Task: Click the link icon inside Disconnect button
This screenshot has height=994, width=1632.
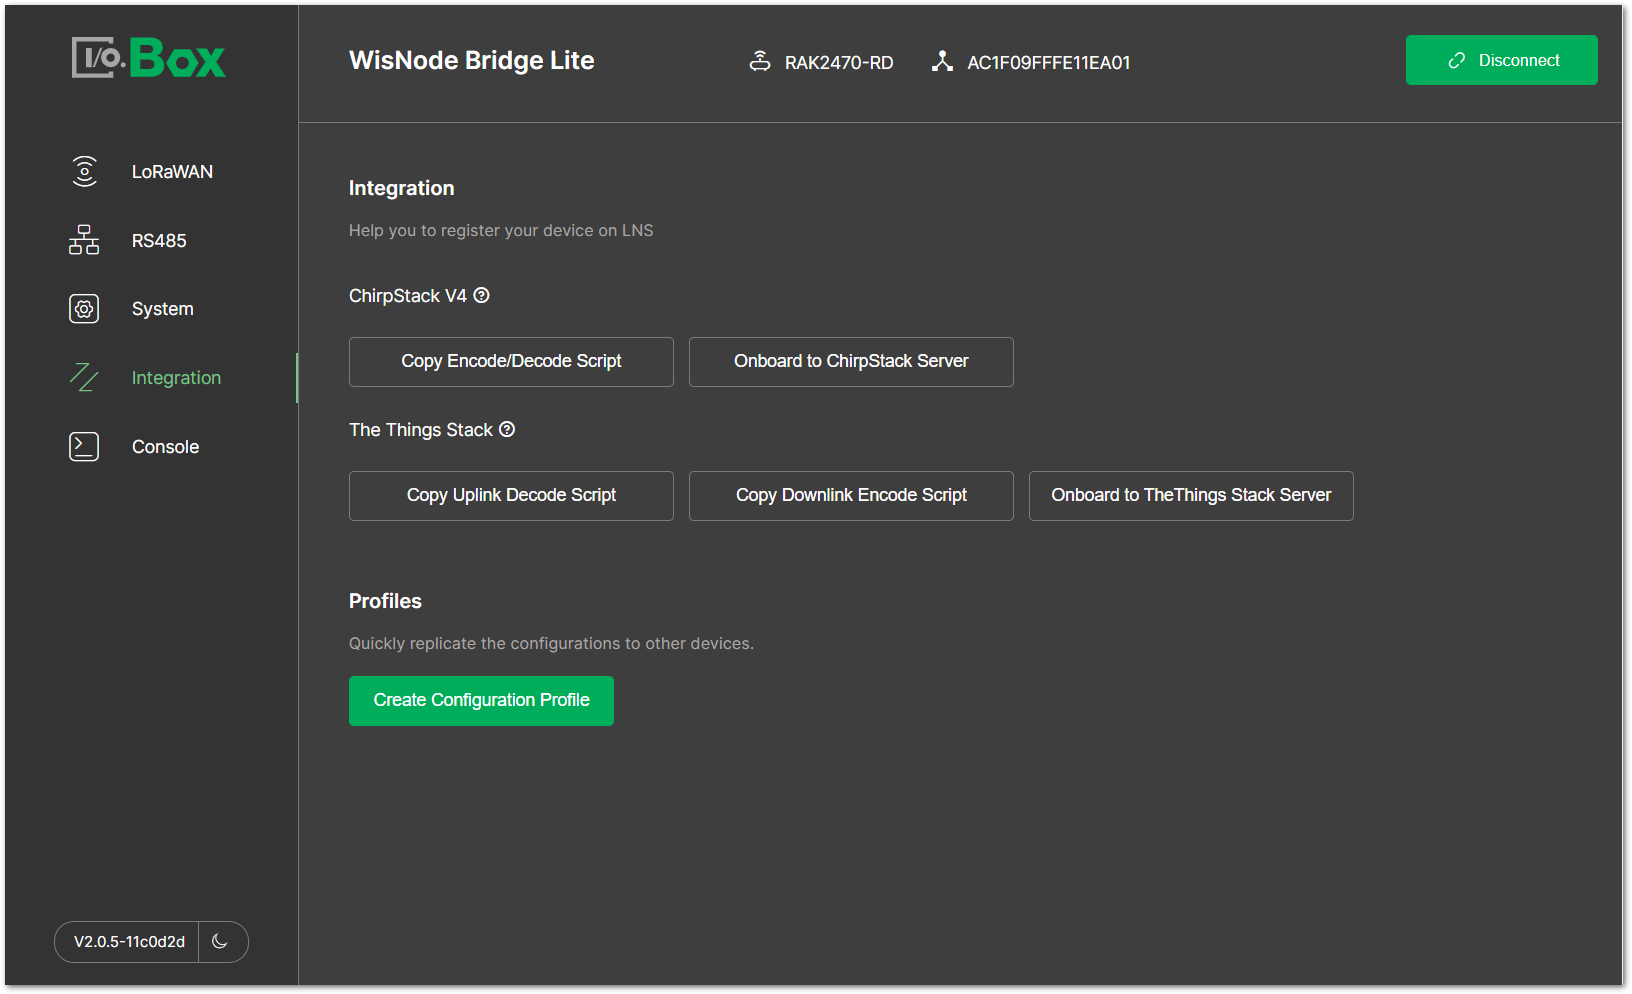Action: point(1457,61)
